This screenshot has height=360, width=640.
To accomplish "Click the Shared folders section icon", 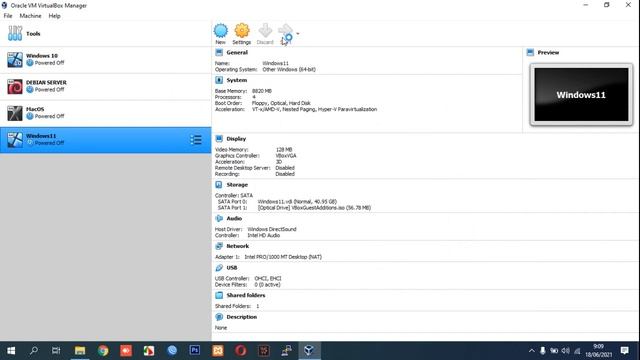I will pos(219,295).
